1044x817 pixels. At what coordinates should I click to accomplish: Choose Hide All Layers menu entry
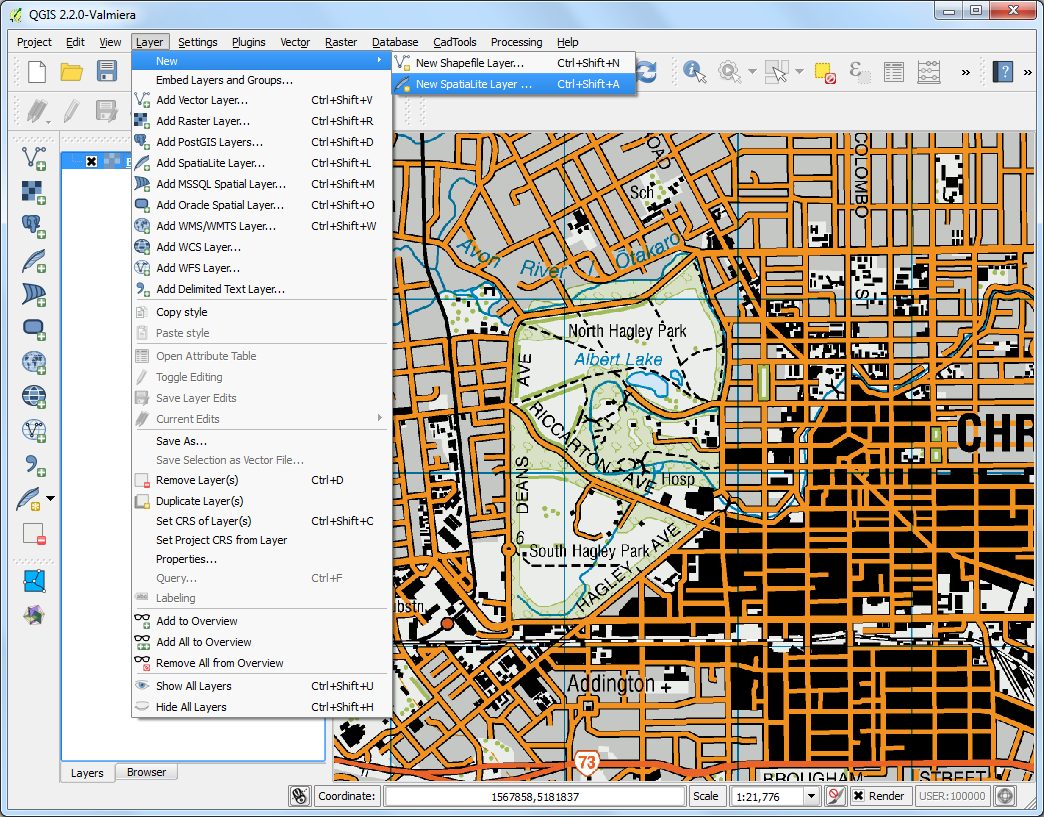(x=261, y=706)
